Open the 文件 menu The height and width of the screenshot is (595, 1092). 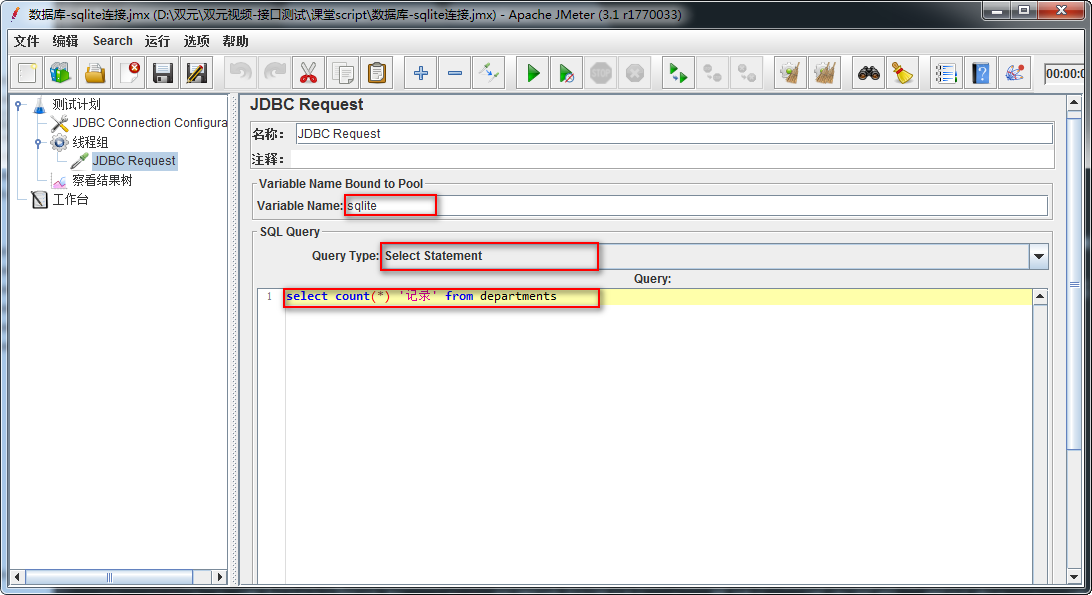pyautogui.click(x=26, y=41)
